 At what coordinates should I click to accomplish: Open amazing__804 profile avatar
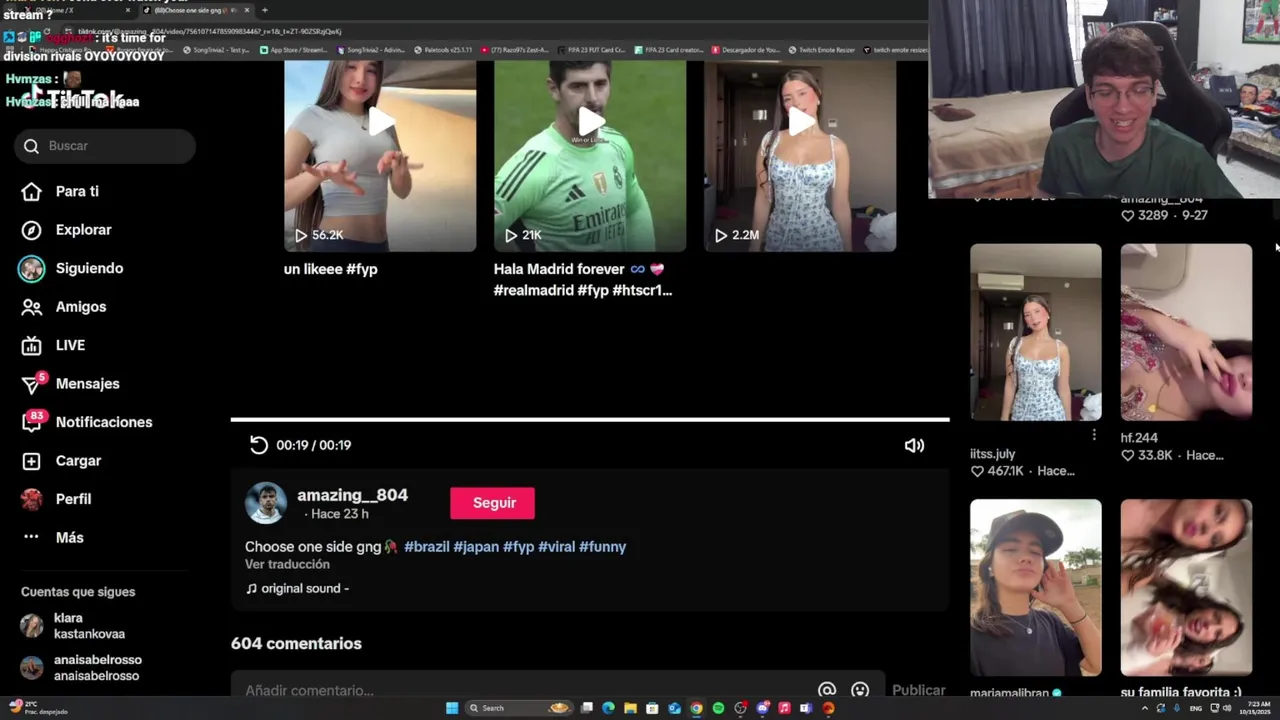coord(266,503)
